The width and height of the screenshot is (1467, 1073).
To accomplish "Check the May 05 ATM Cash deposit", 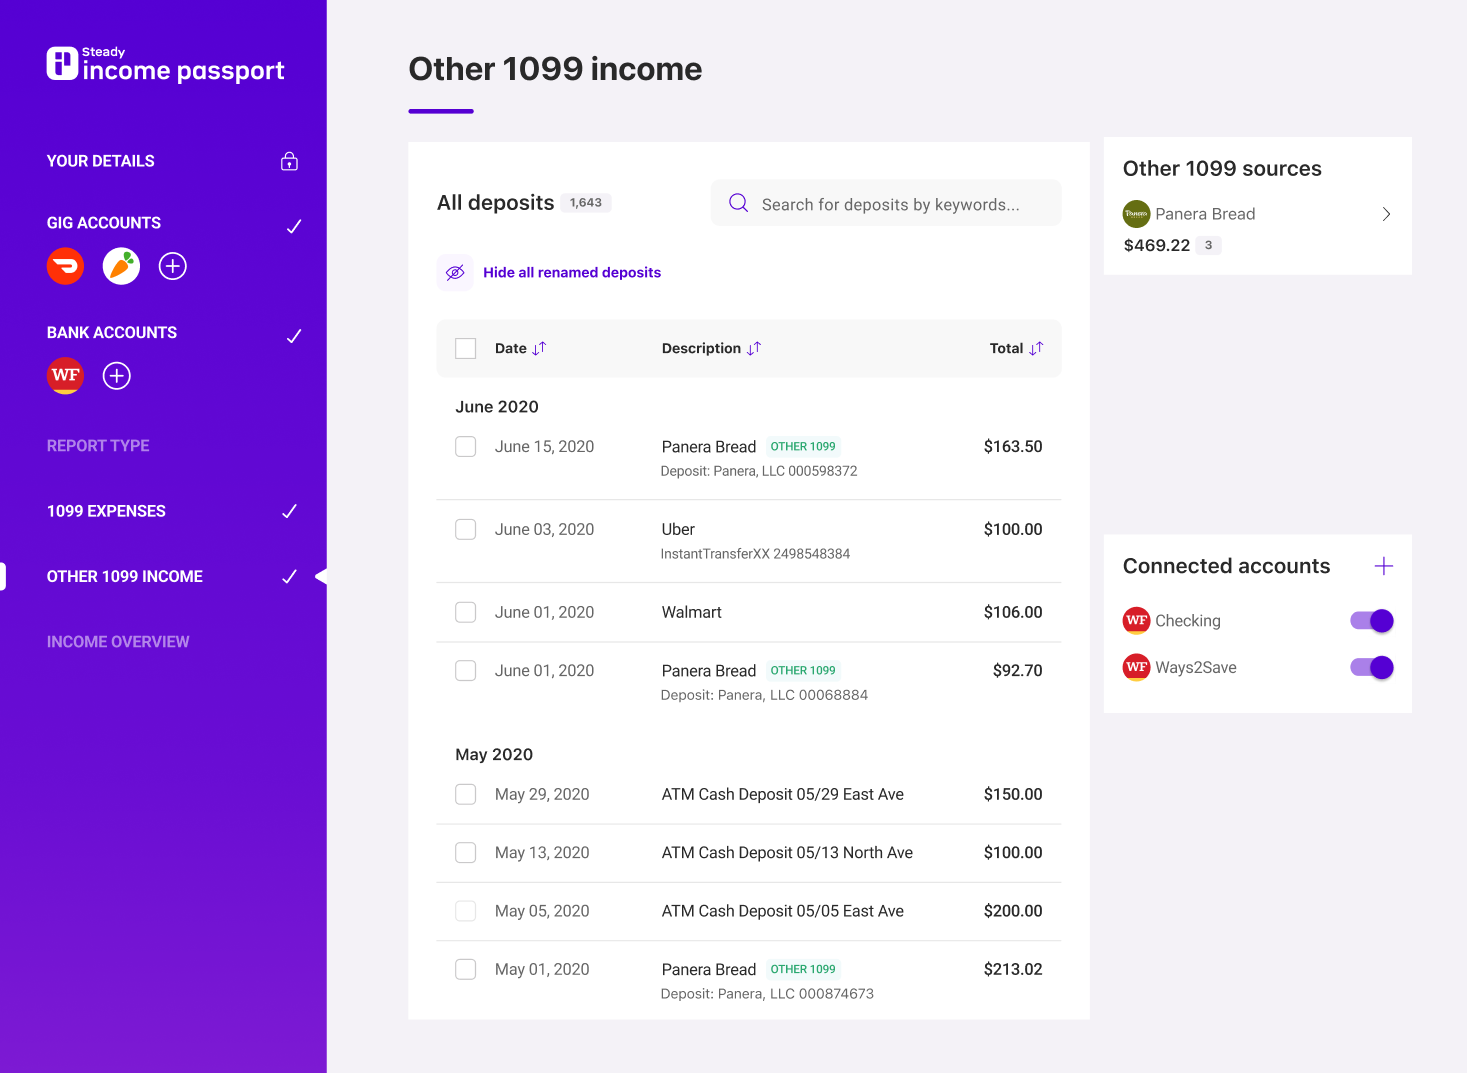I will pyautogui.click(x=466, y=911).
